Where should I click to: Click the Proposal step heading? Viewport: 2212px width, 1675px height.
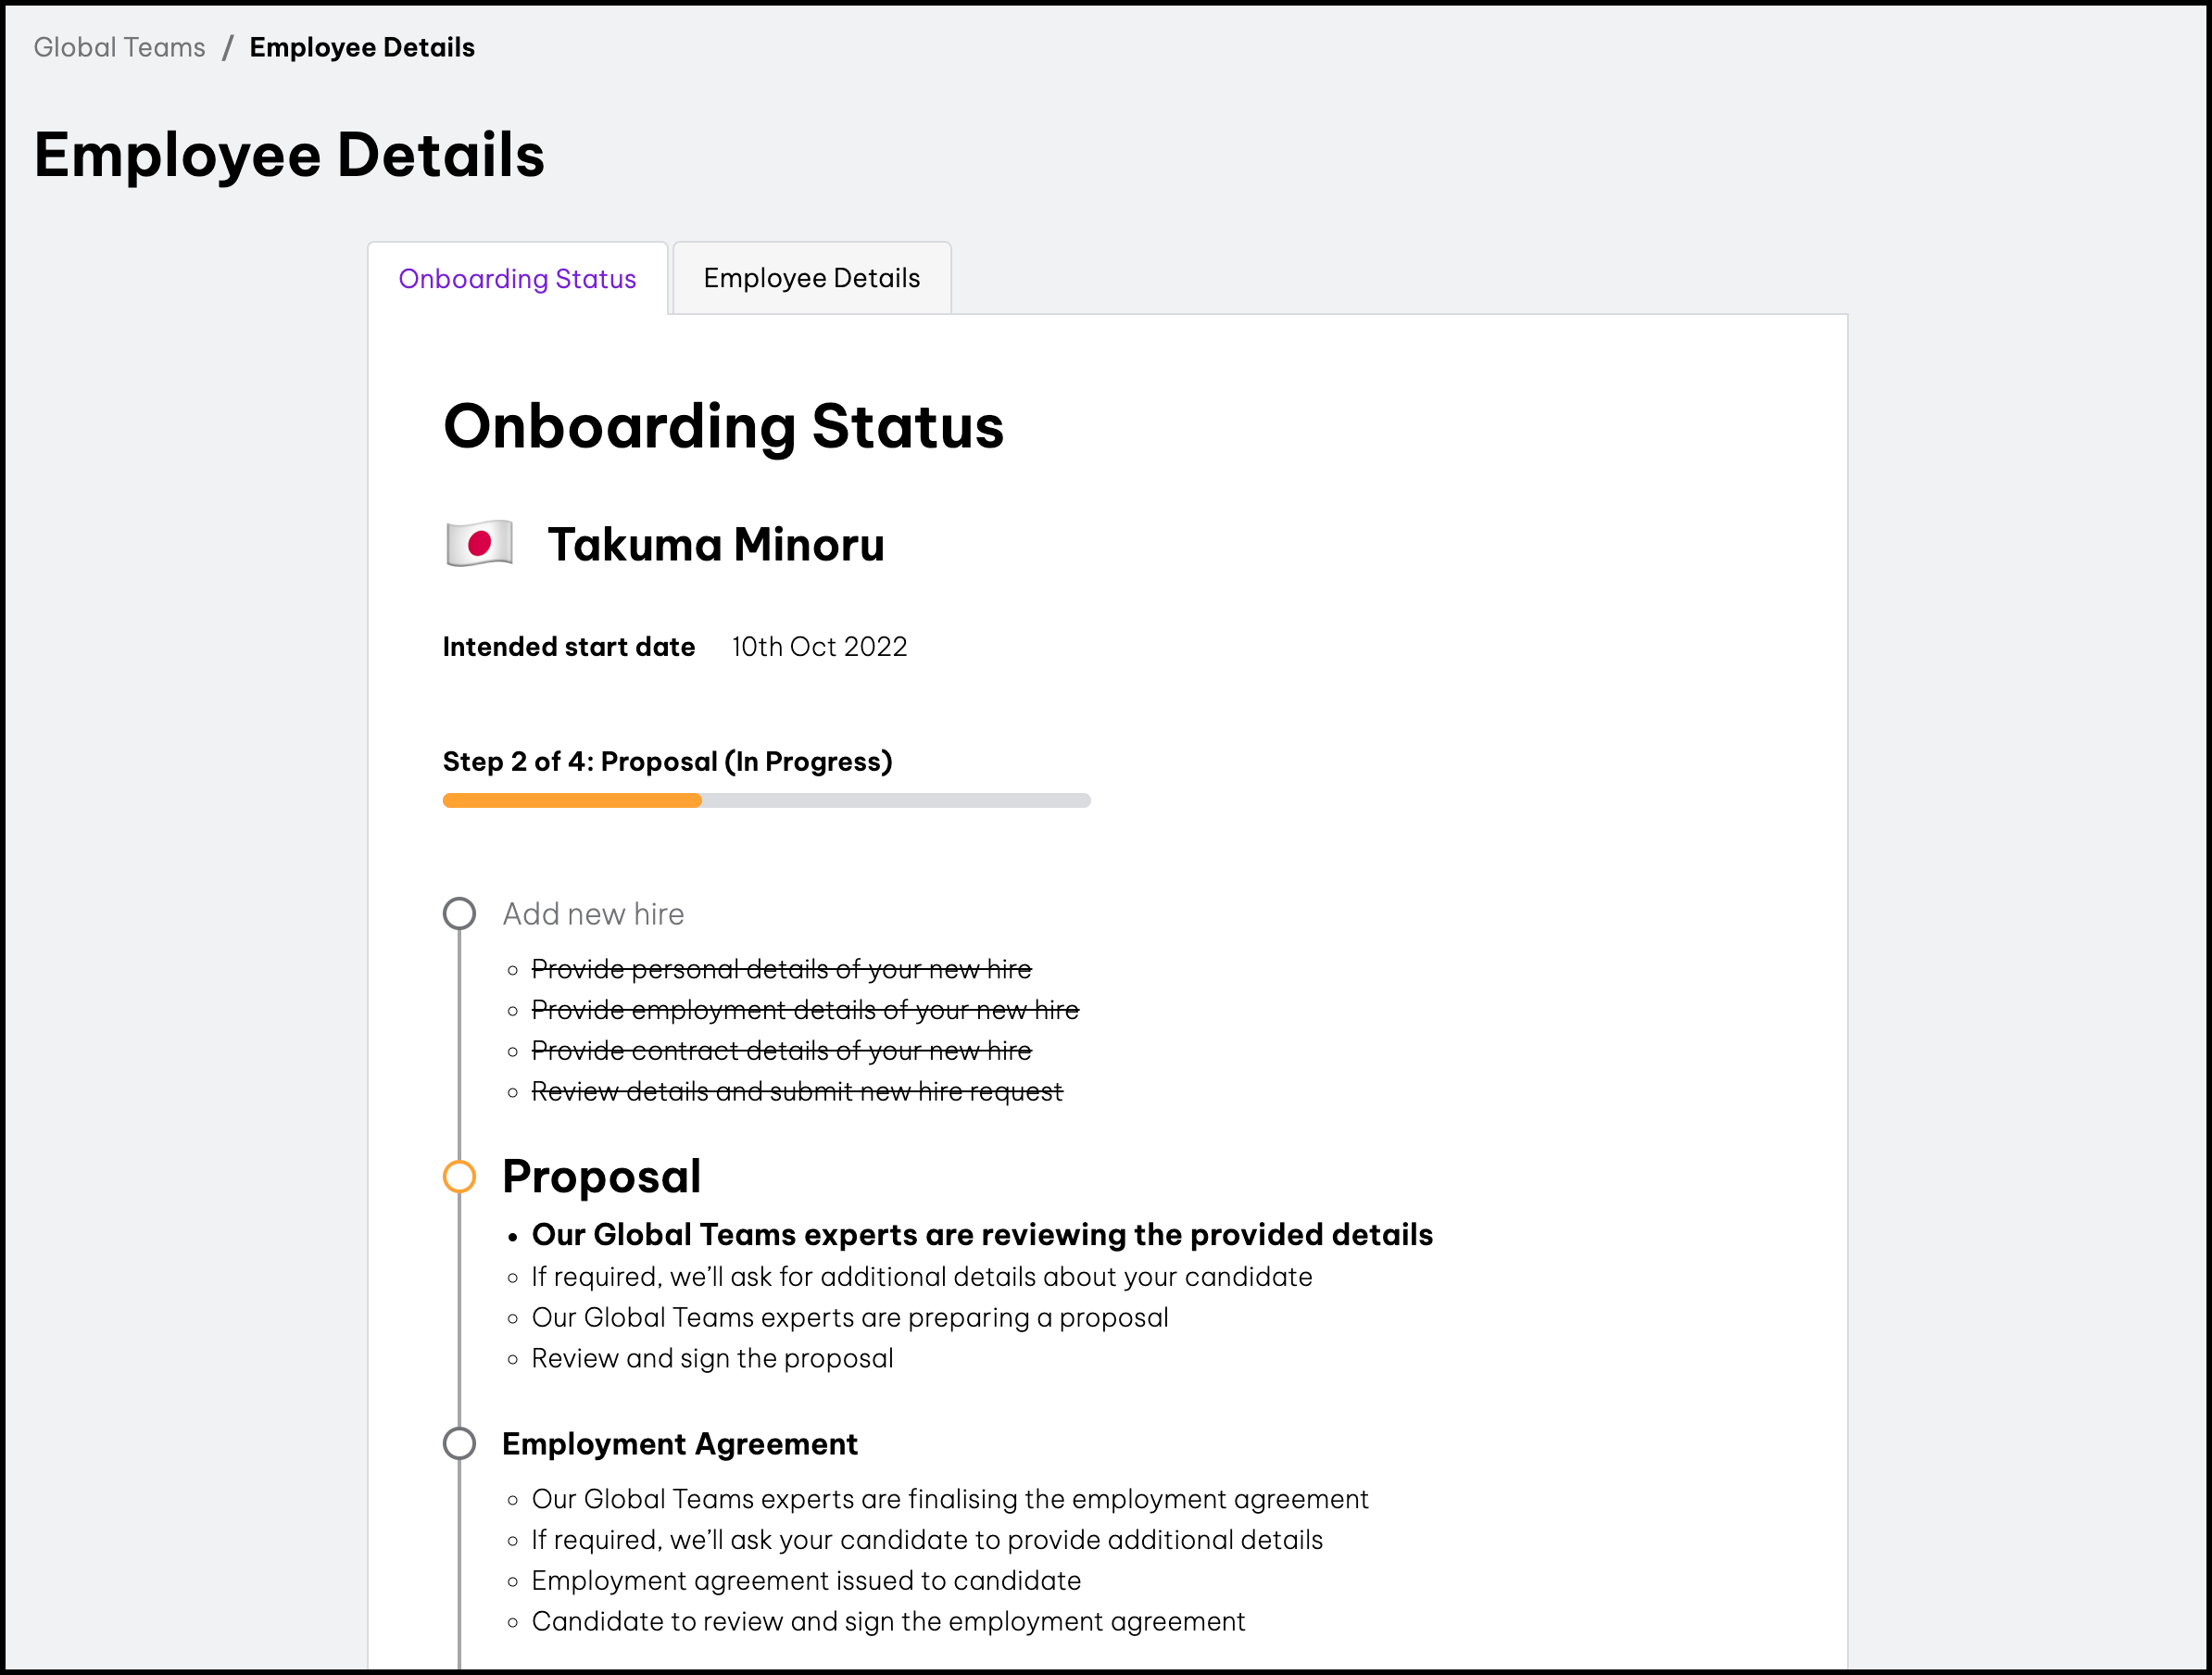coord(601,1177)
